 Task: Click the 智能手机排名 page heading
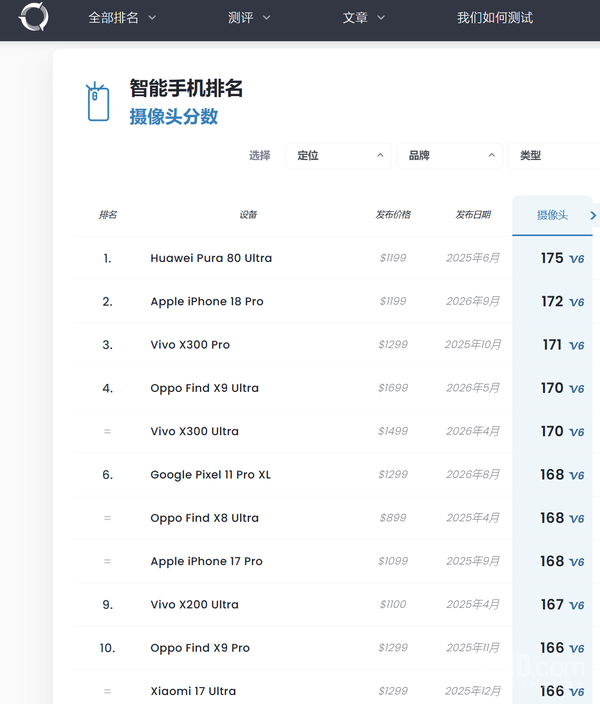(186, 88)
